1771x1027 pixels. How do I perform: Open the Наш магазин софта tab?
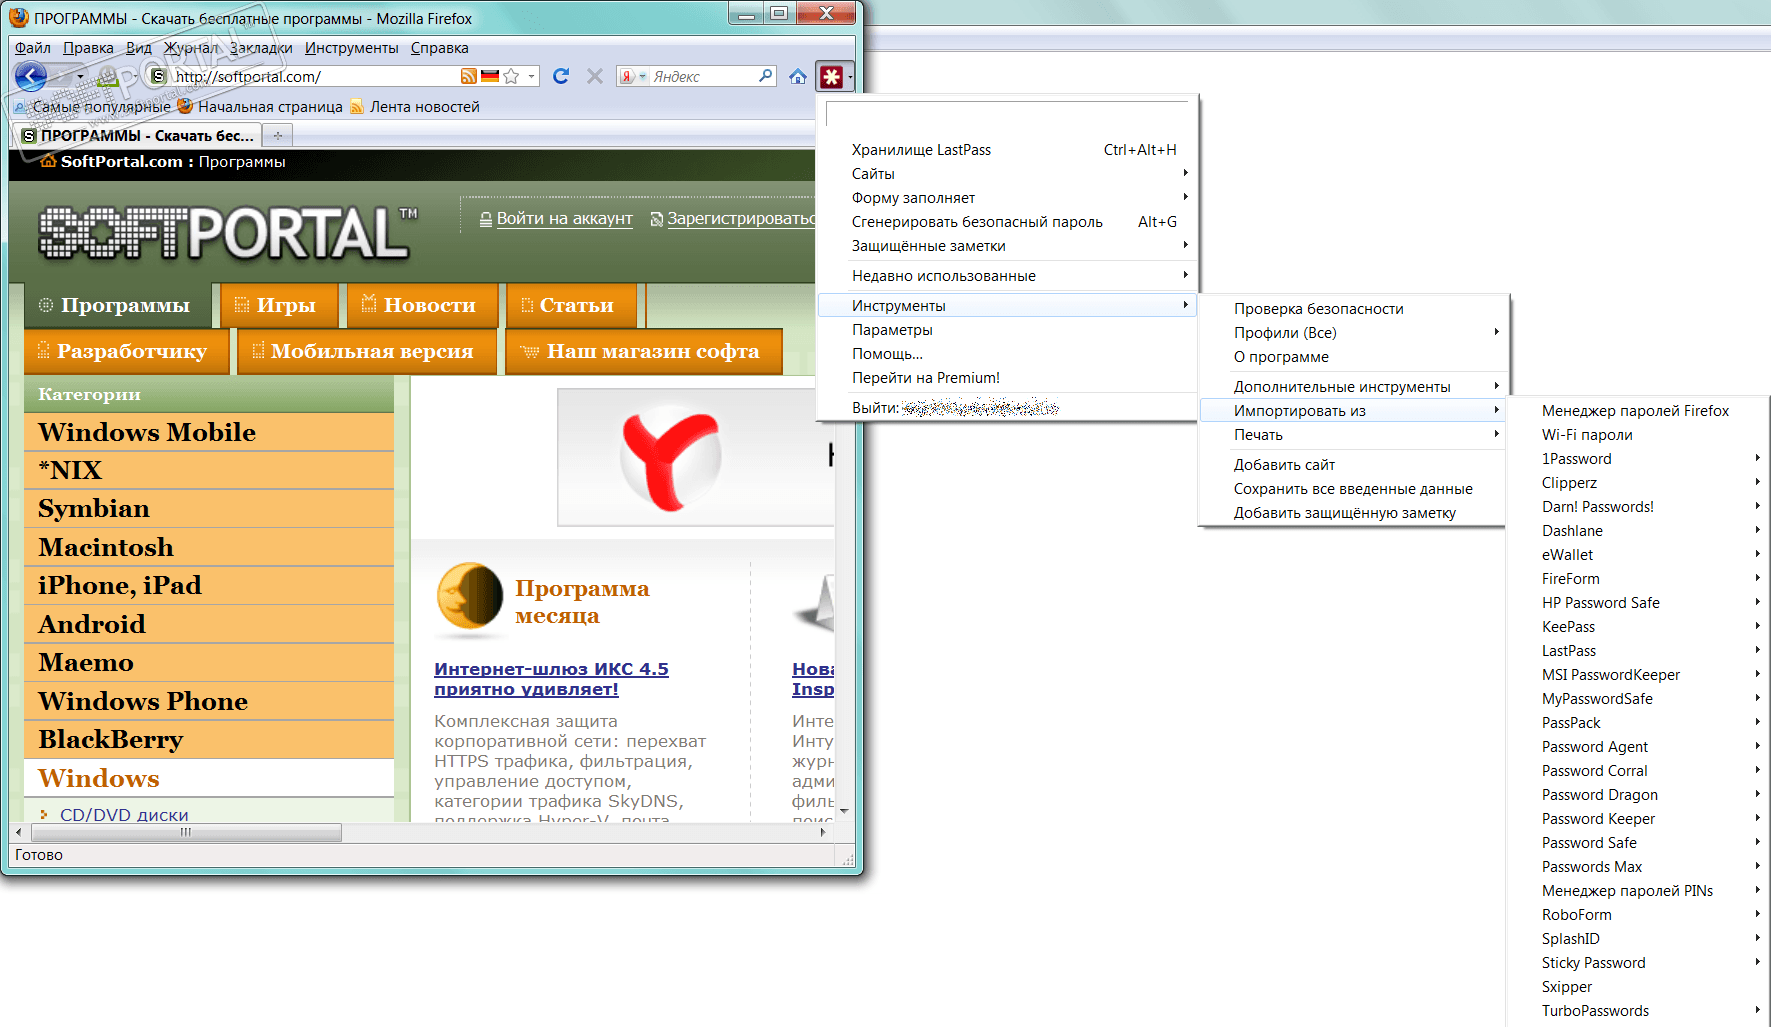[643, 351]
